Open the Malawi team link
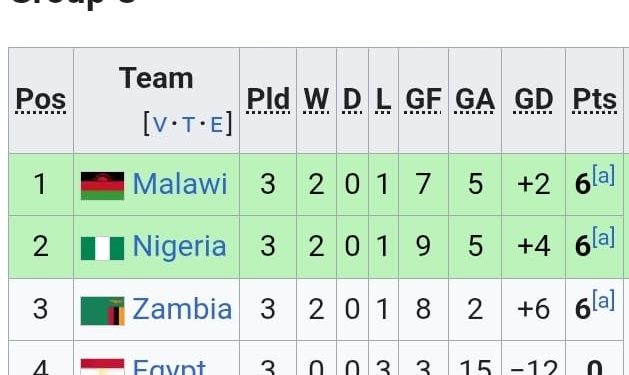 coord(180,184)
